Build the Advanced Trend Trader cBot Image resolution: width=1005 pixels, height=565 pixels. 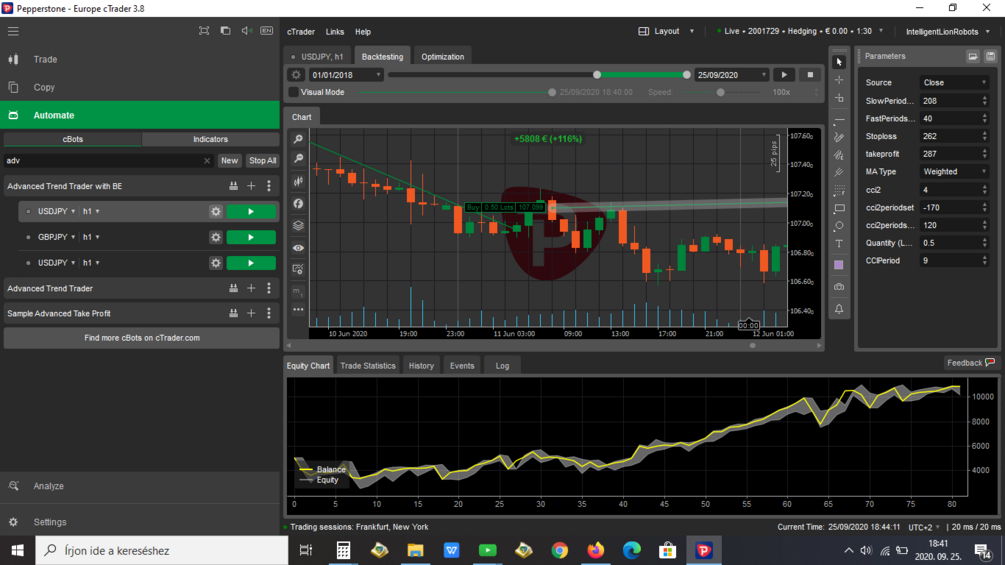pyautogui.click(x=233, y=289)
